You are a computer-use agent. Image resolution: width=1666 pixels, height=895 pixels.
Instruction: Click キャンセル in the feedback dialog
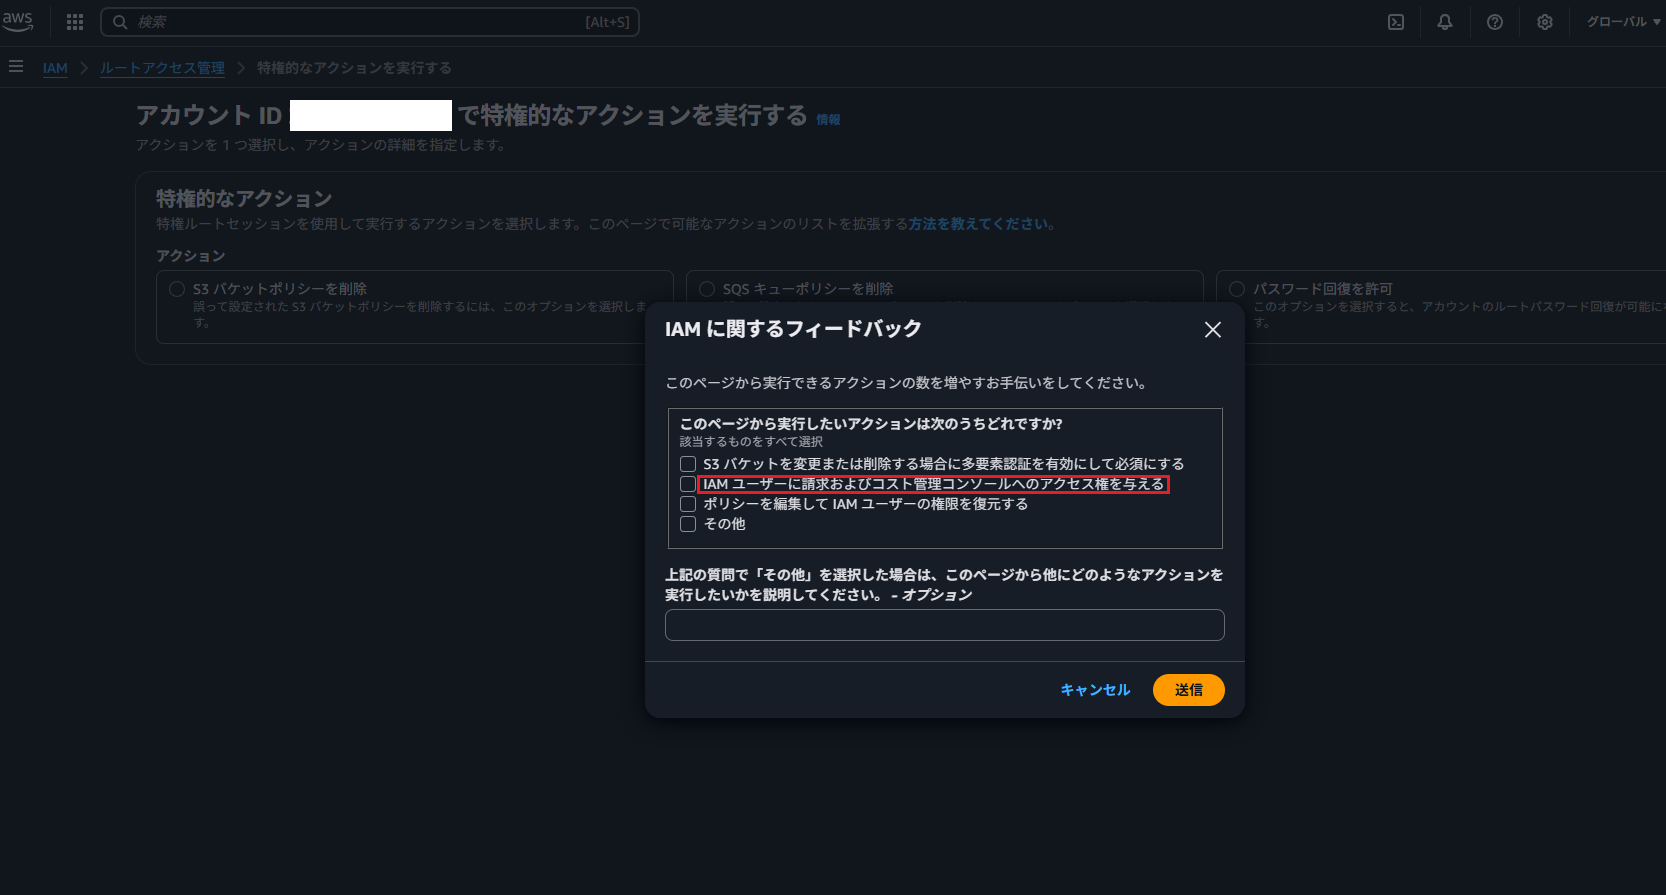pyautogui.click(x=1095, y=690)
